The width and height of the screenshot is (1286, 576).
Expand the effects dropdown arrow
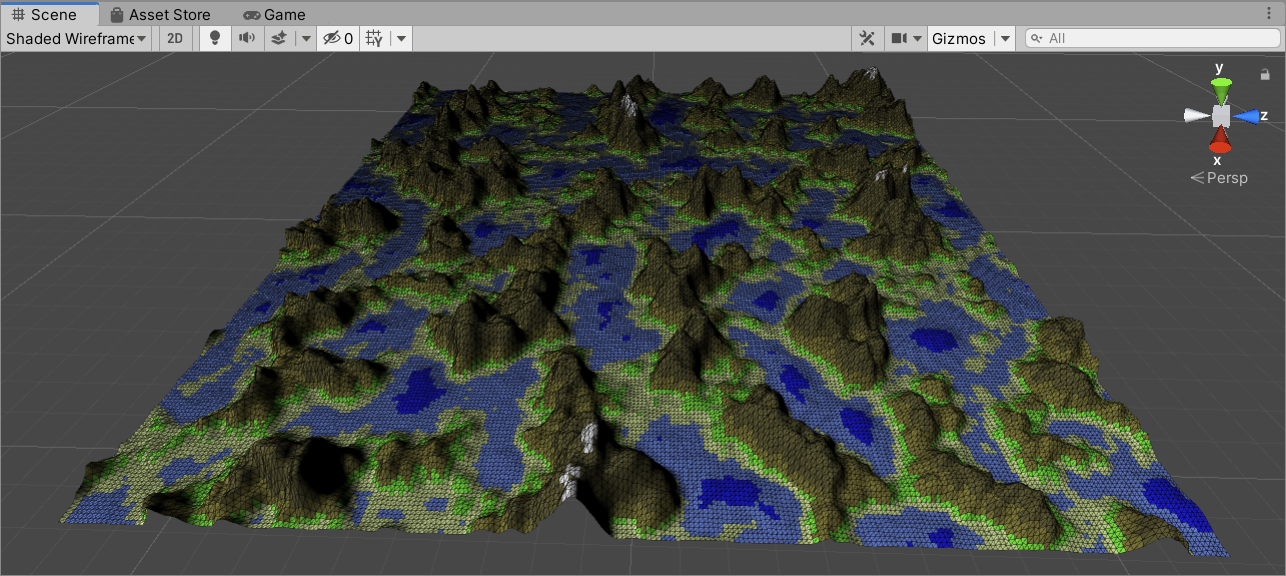tap(306, 39)
